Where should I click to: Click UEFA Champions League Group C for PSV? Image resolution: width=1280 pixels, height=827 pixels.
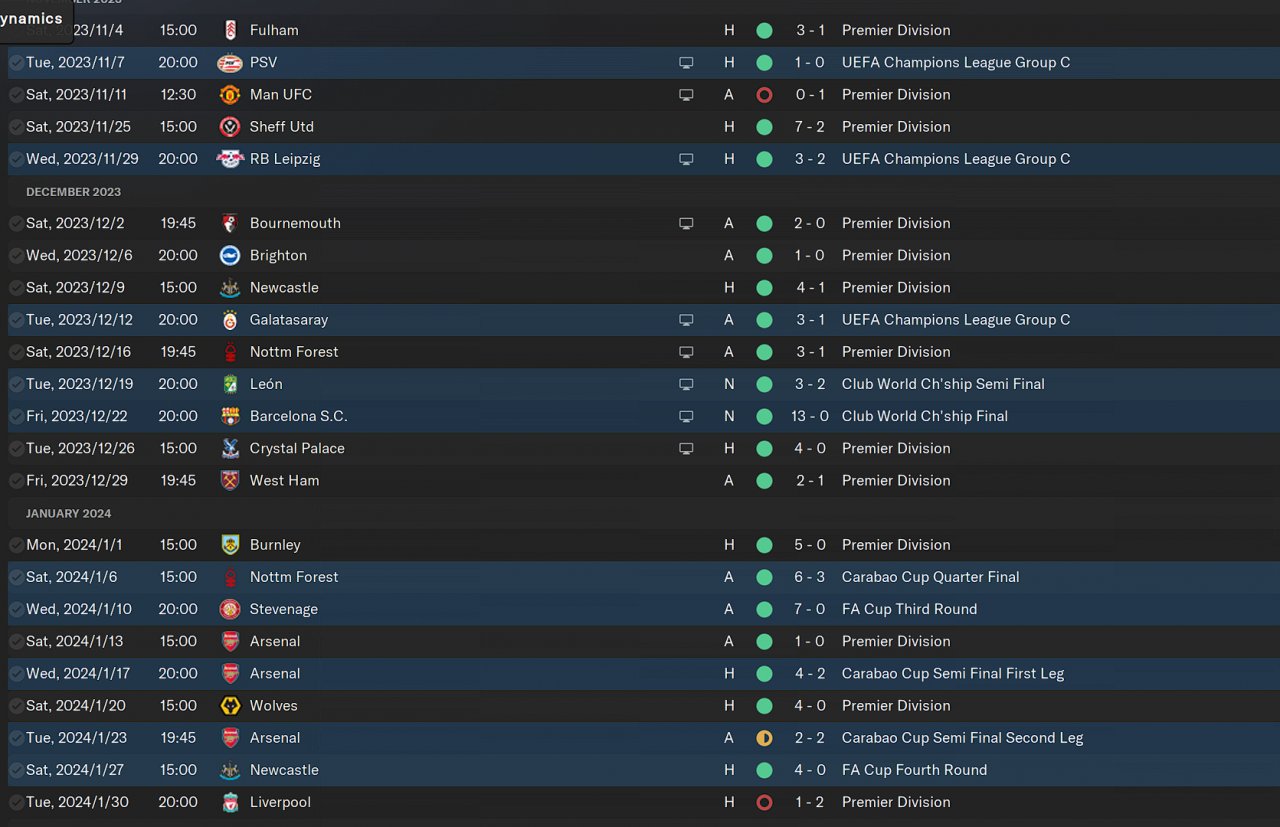(955, 62)
